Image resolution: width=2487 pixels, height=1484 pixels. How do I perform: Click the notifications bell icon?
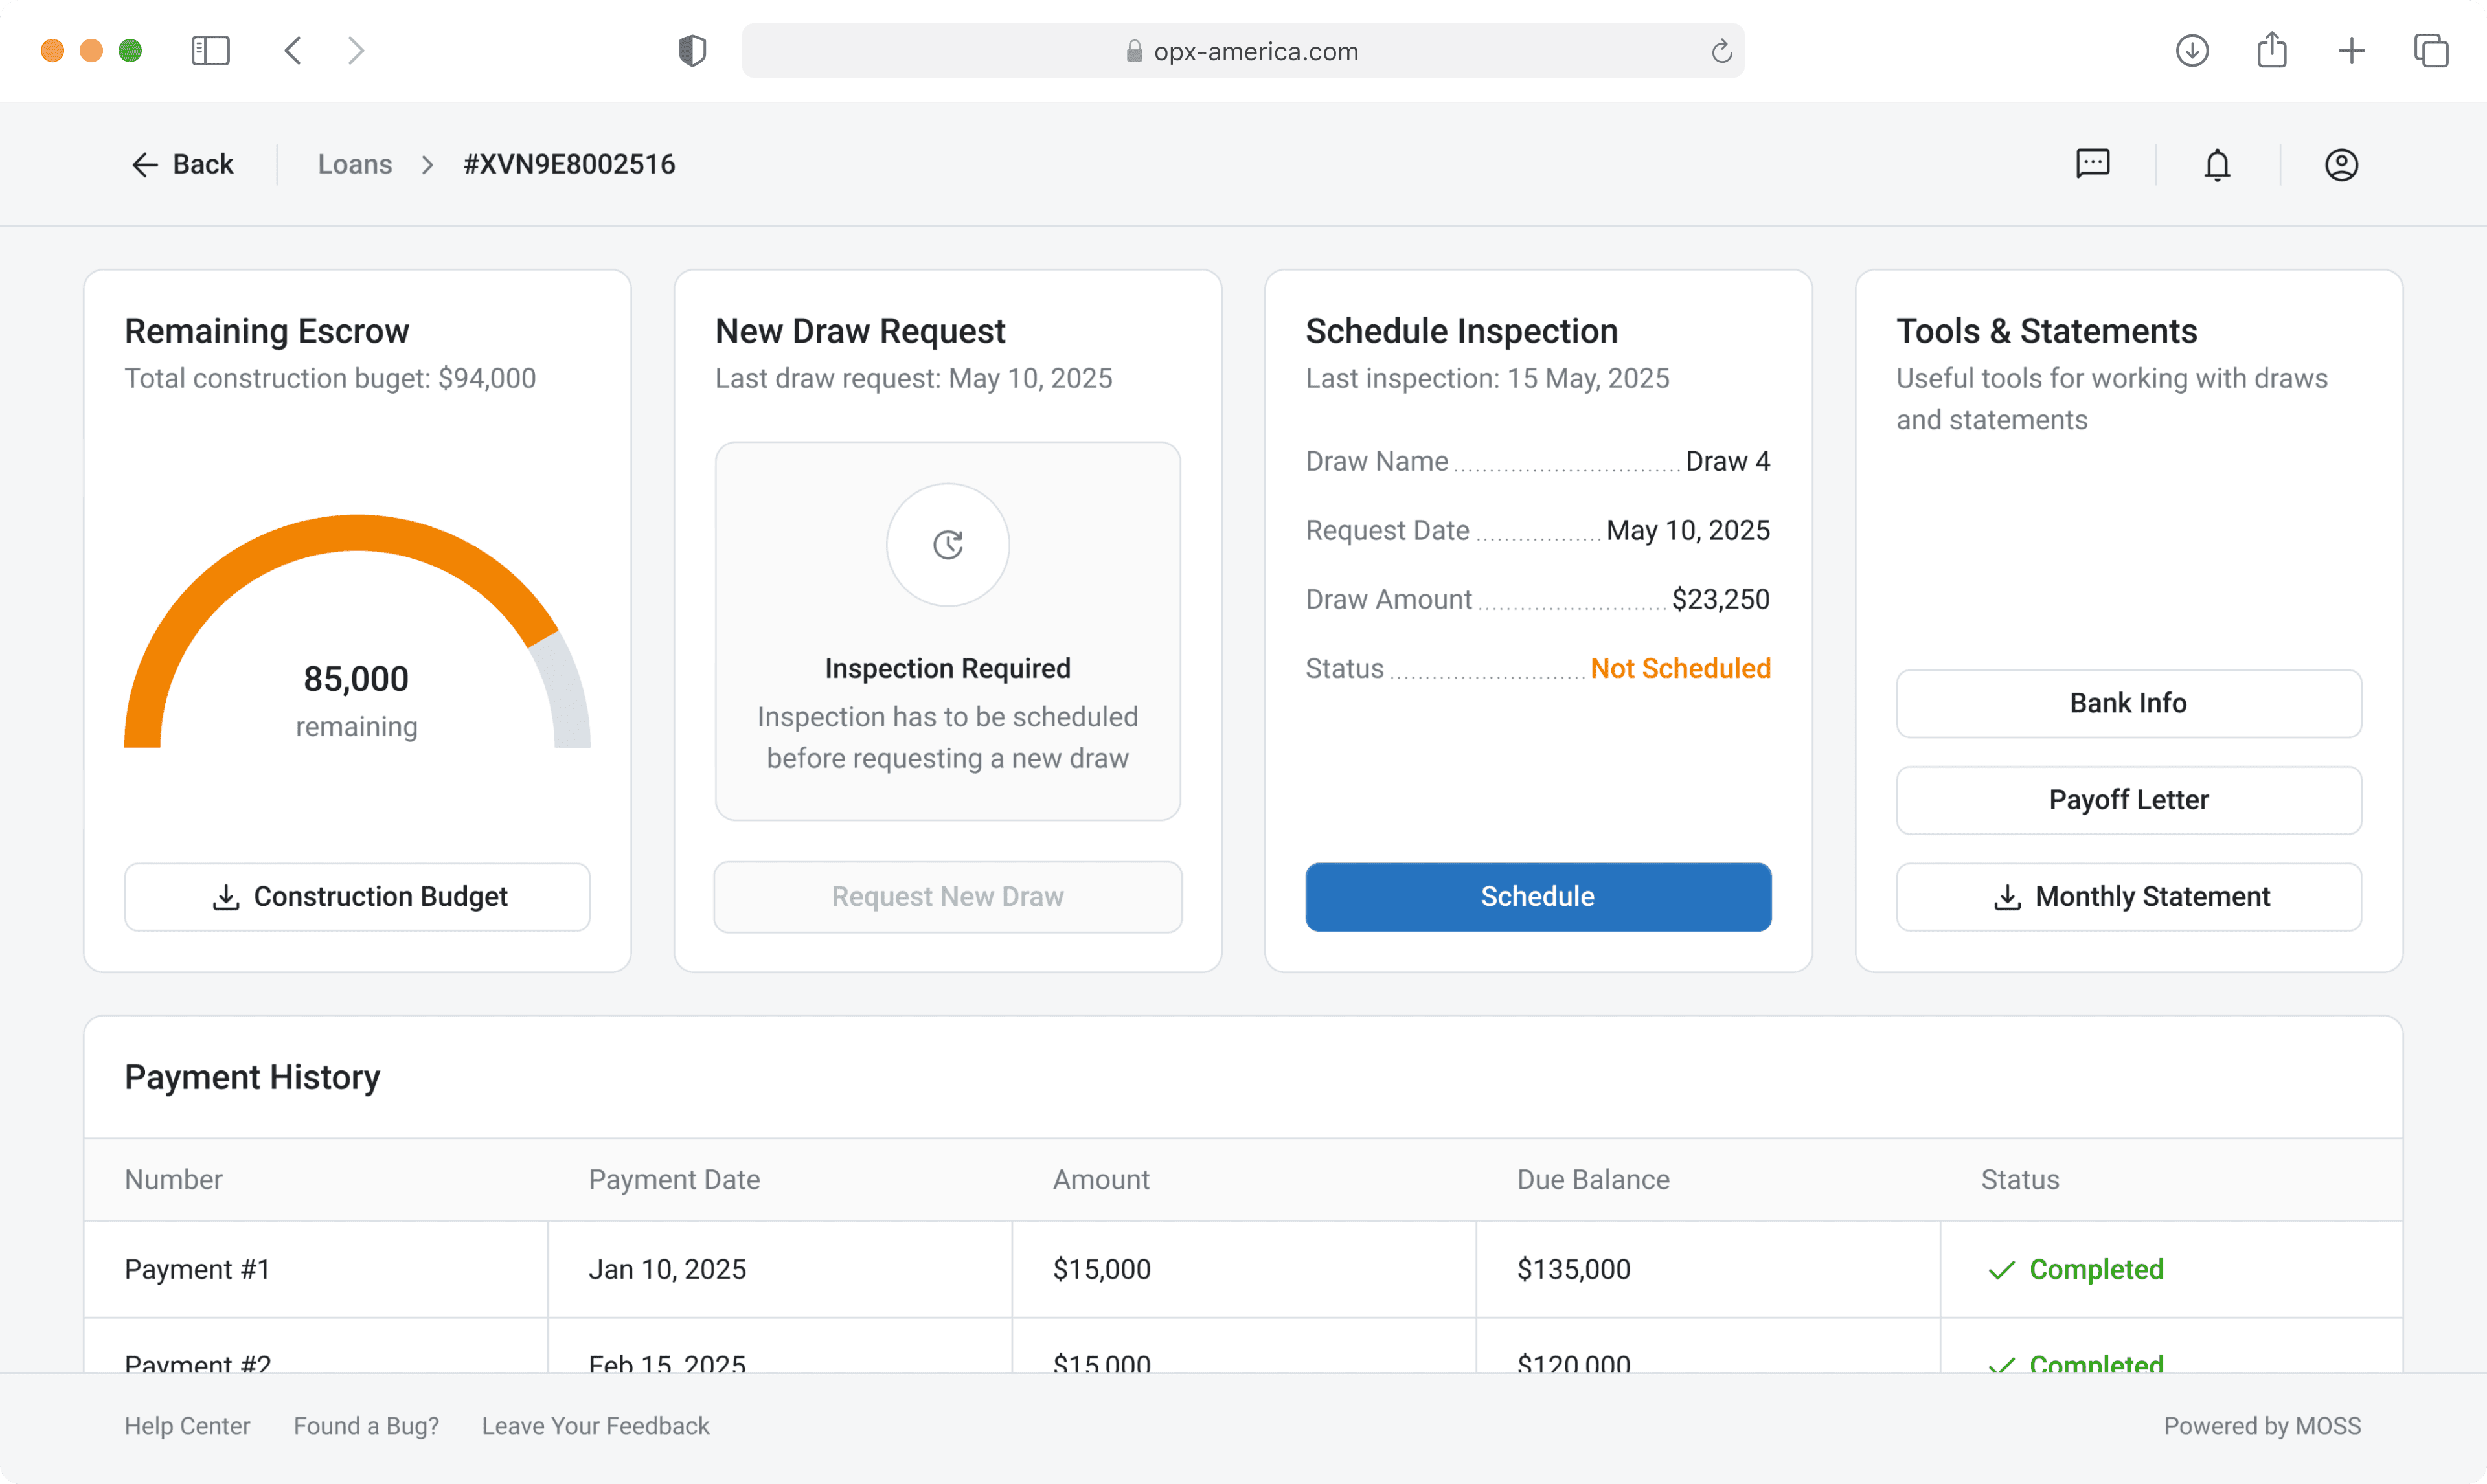pyautogui.click(x=2217, y=164)
